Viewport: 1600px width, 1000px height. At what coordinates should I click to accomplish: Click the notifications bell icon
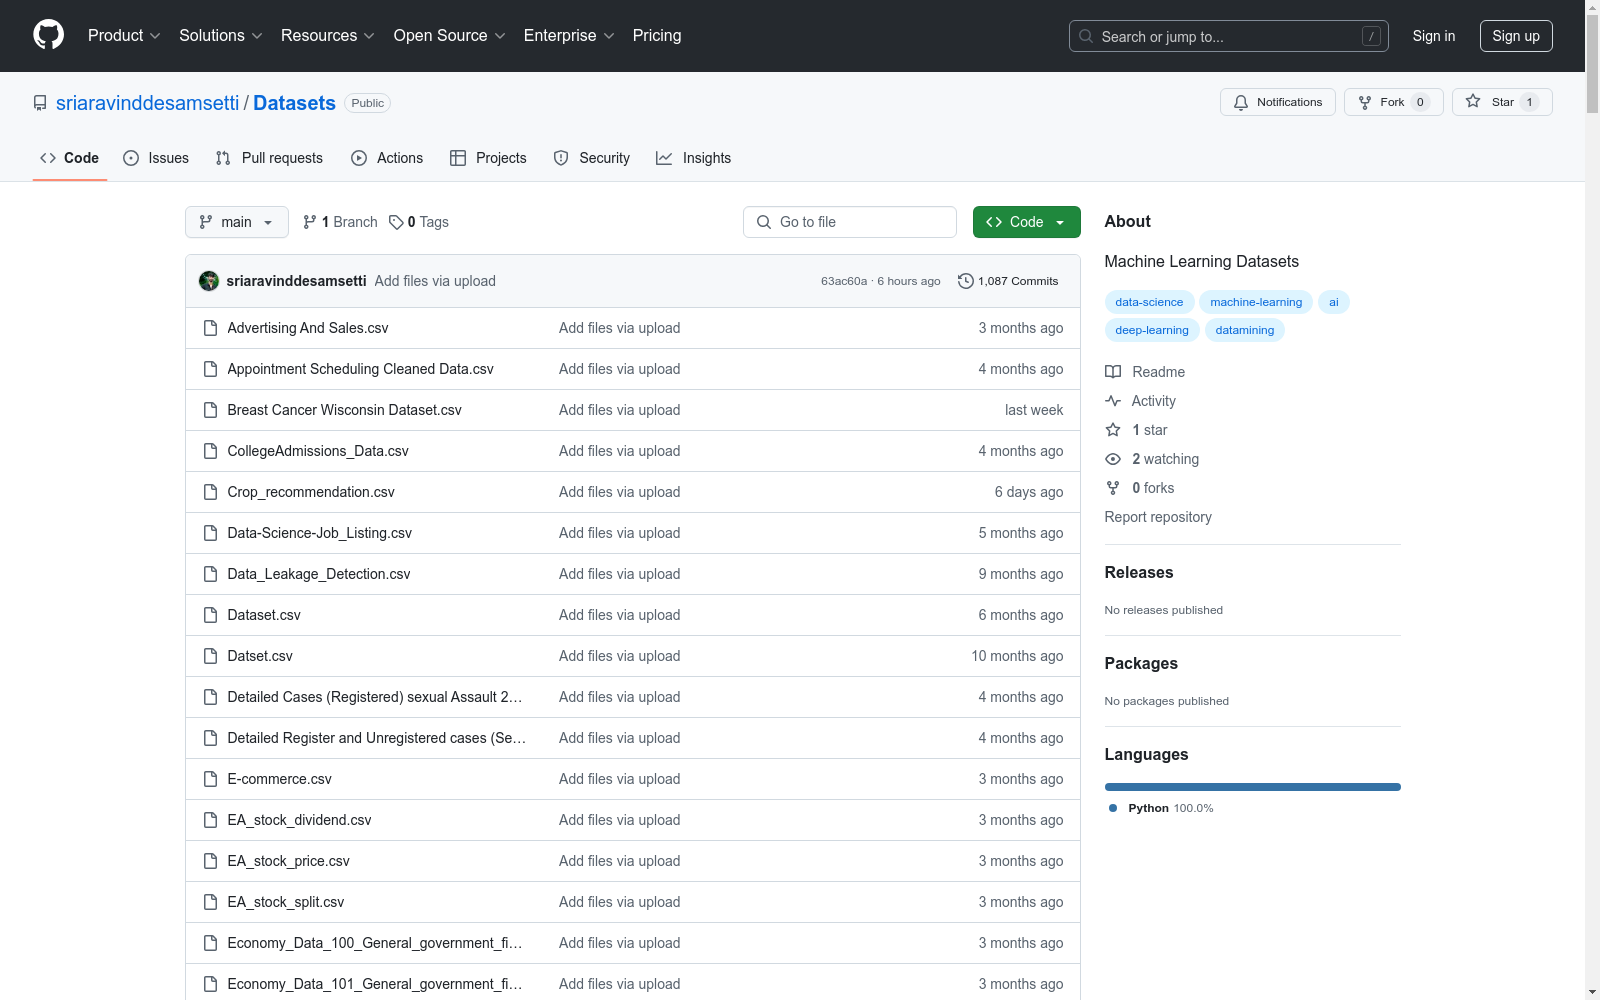coord(1241,102)
